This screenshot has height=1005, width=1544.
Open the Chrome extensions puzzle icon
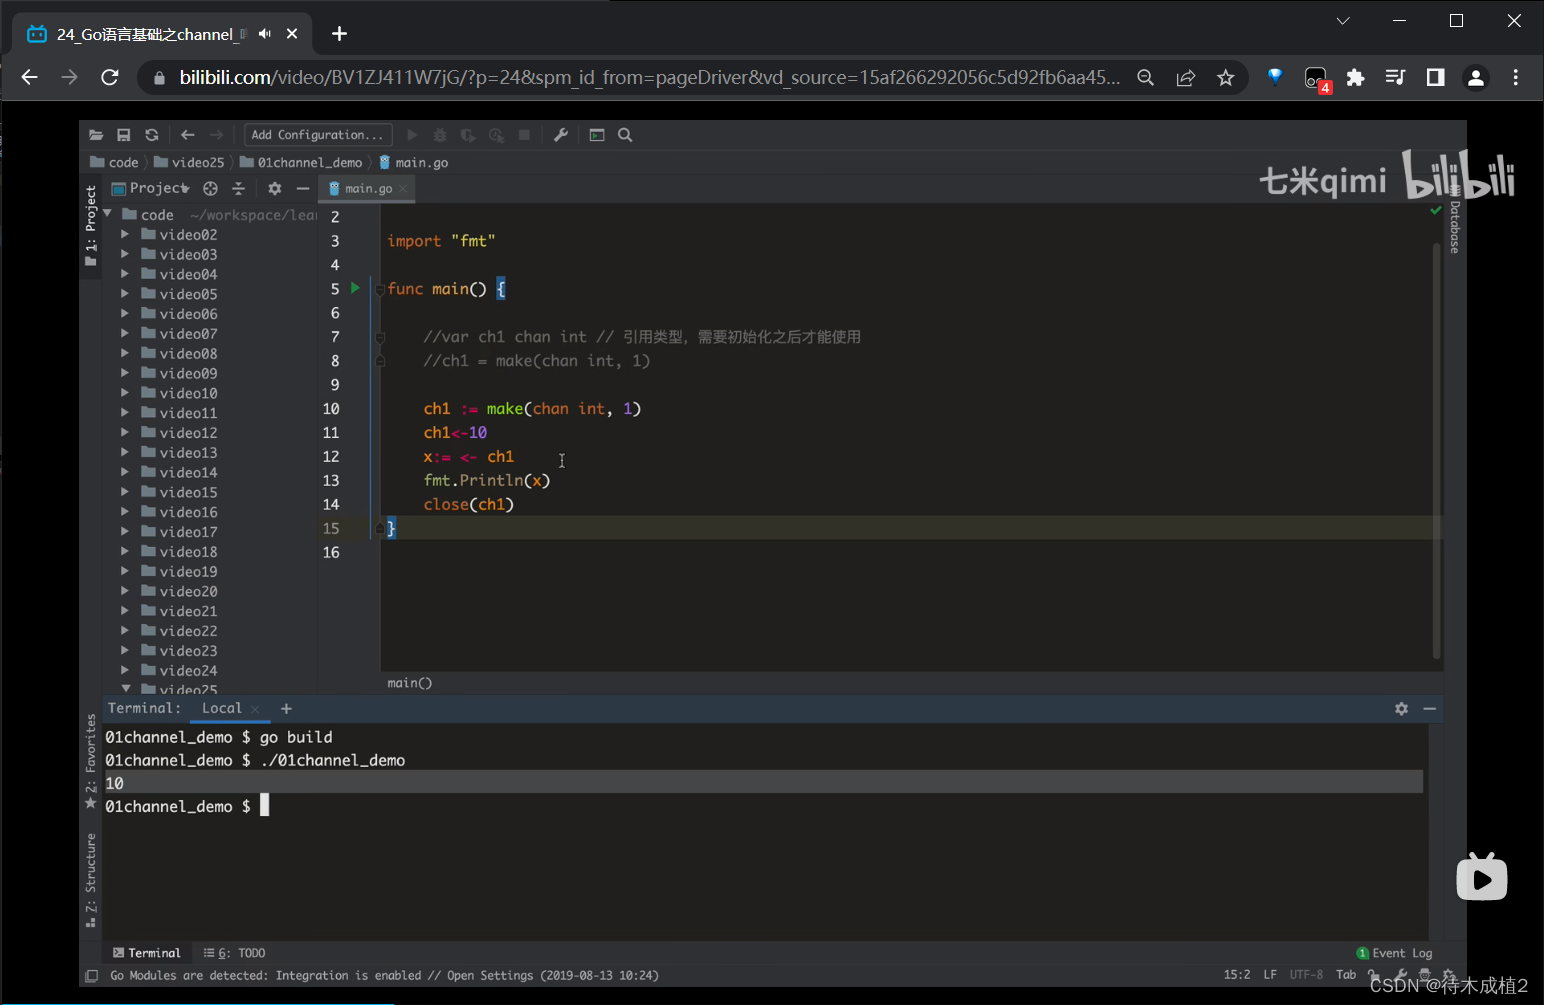pyautogui.click(x=1355, y=78)
